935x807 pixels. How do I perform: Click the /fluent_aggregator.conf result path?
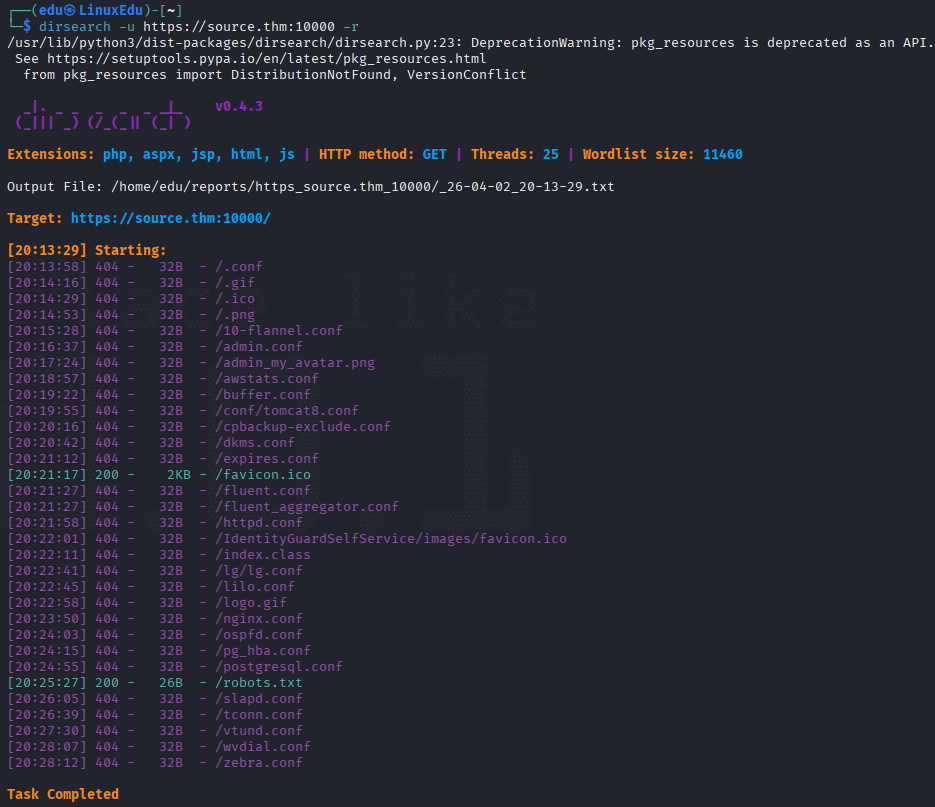coord(307,506)
